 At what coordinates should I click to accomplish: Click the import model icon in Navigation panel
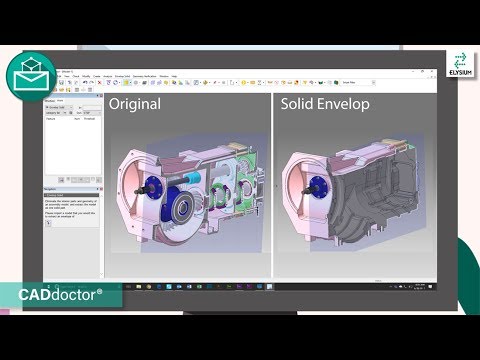(x=49, y=223)
